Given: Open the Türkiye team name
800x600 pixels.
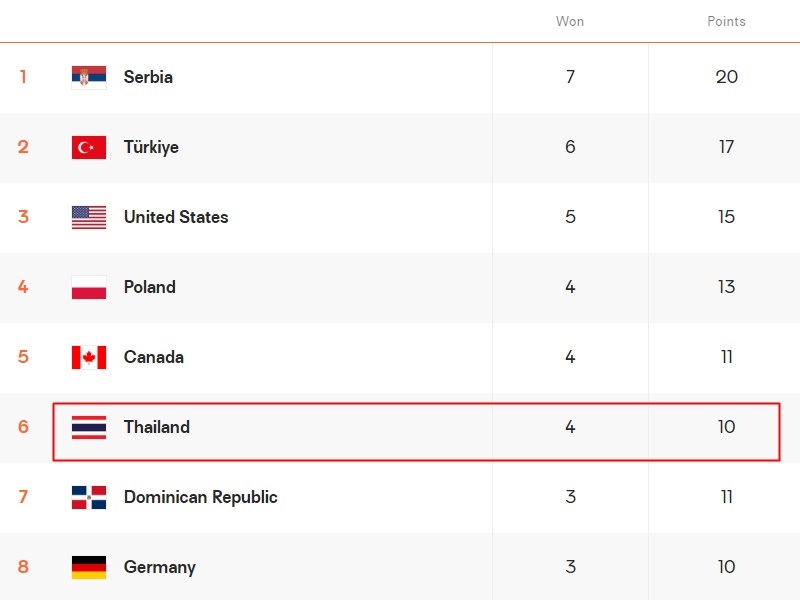Looking at the screenshot, I should [x=151, y=147].
